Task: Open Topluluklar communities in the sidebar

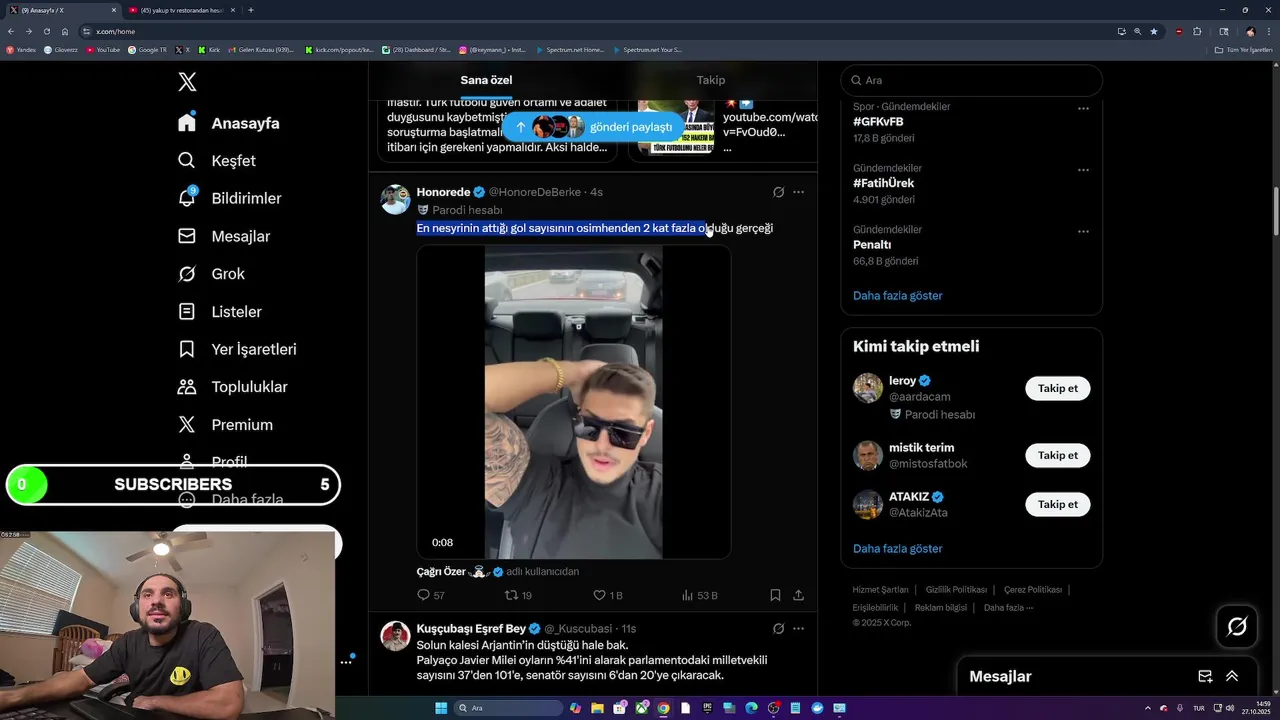Action: (232, 387)
